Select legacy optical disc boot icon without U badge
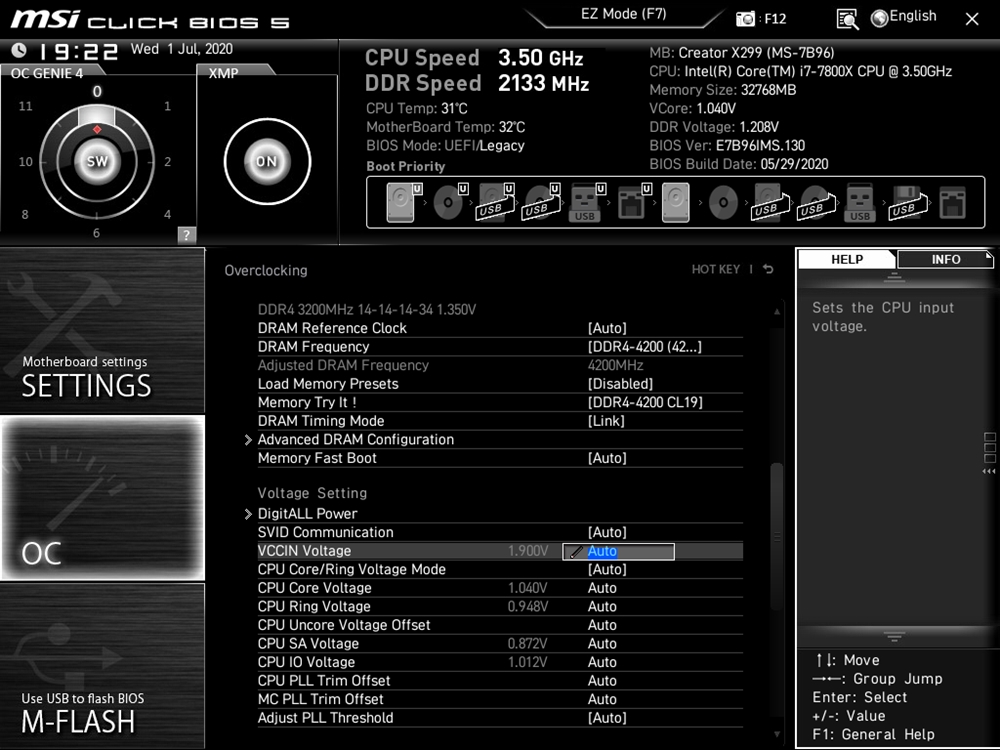Screen dimensions: 1000x750 pyautogui.click(x=723, y=203)
